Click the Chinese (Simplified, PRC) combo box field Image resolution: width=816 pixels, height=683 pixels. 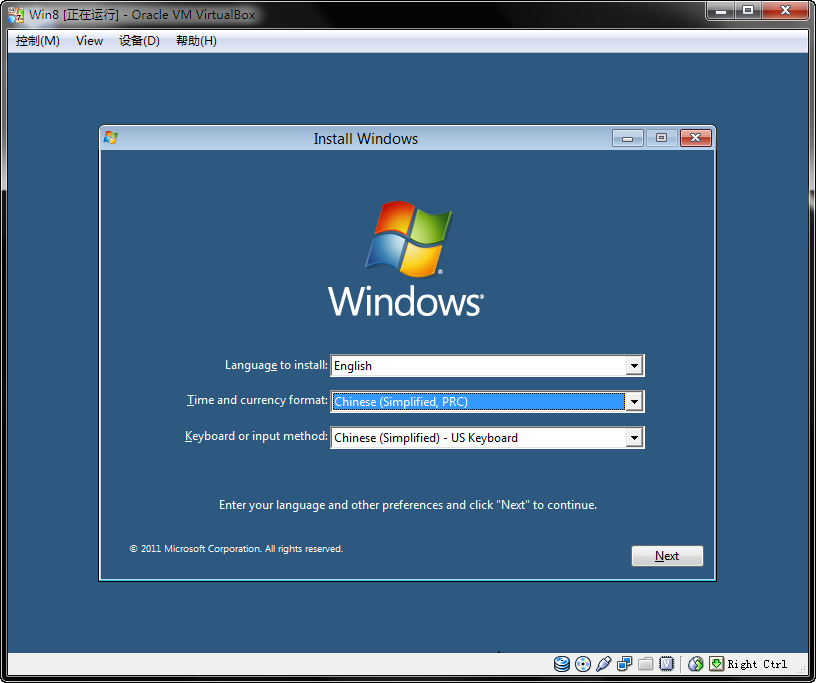point(487,401)
